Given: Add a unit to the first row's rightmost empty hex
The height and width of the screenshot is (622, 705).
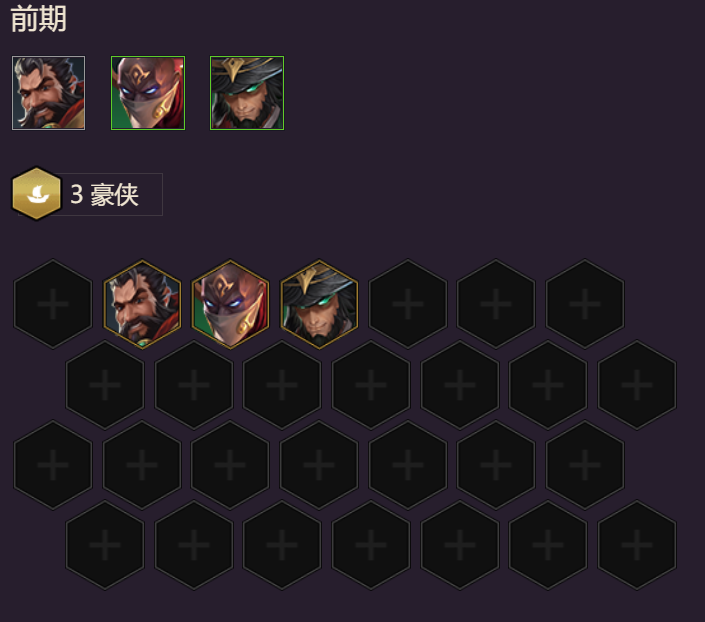Looking at the screenshot, I should point(585,304).
